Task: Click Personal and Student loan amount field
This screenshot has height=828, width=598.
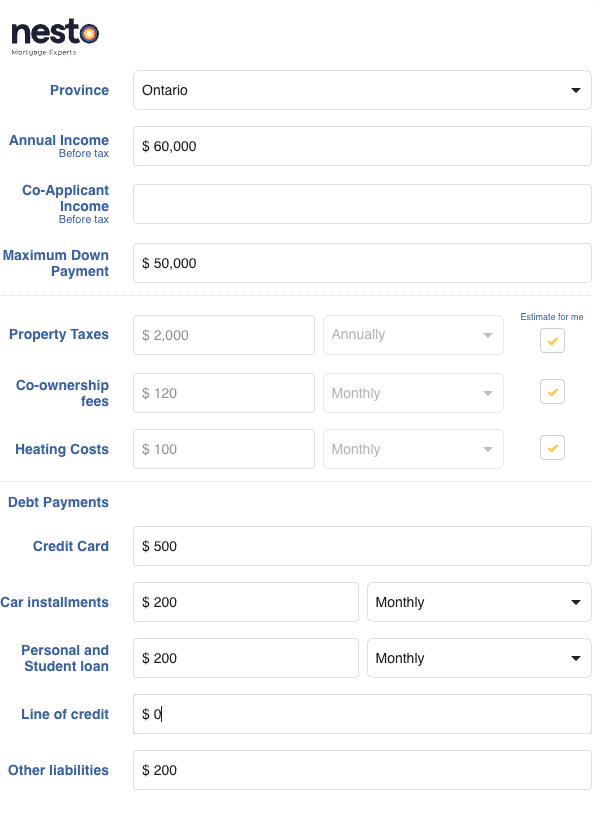Action: coord(246,658)
